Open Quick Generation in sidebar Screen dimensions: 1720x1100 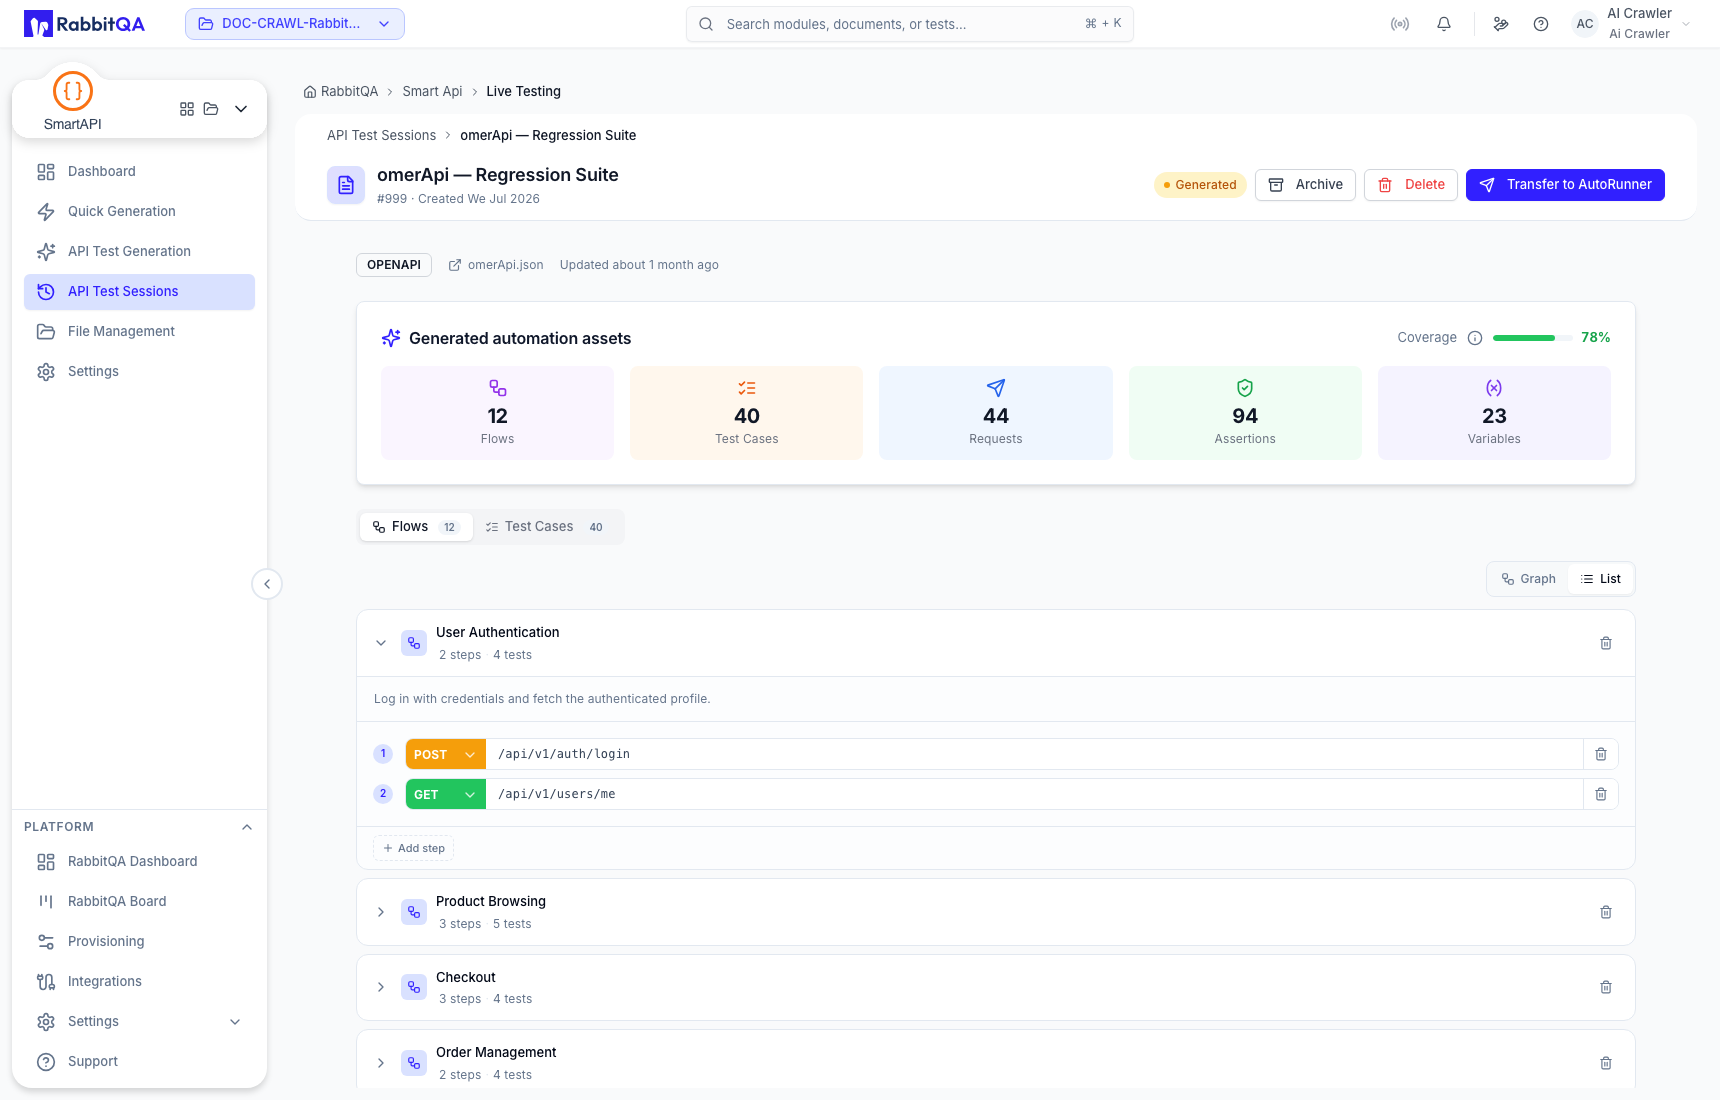139,212
